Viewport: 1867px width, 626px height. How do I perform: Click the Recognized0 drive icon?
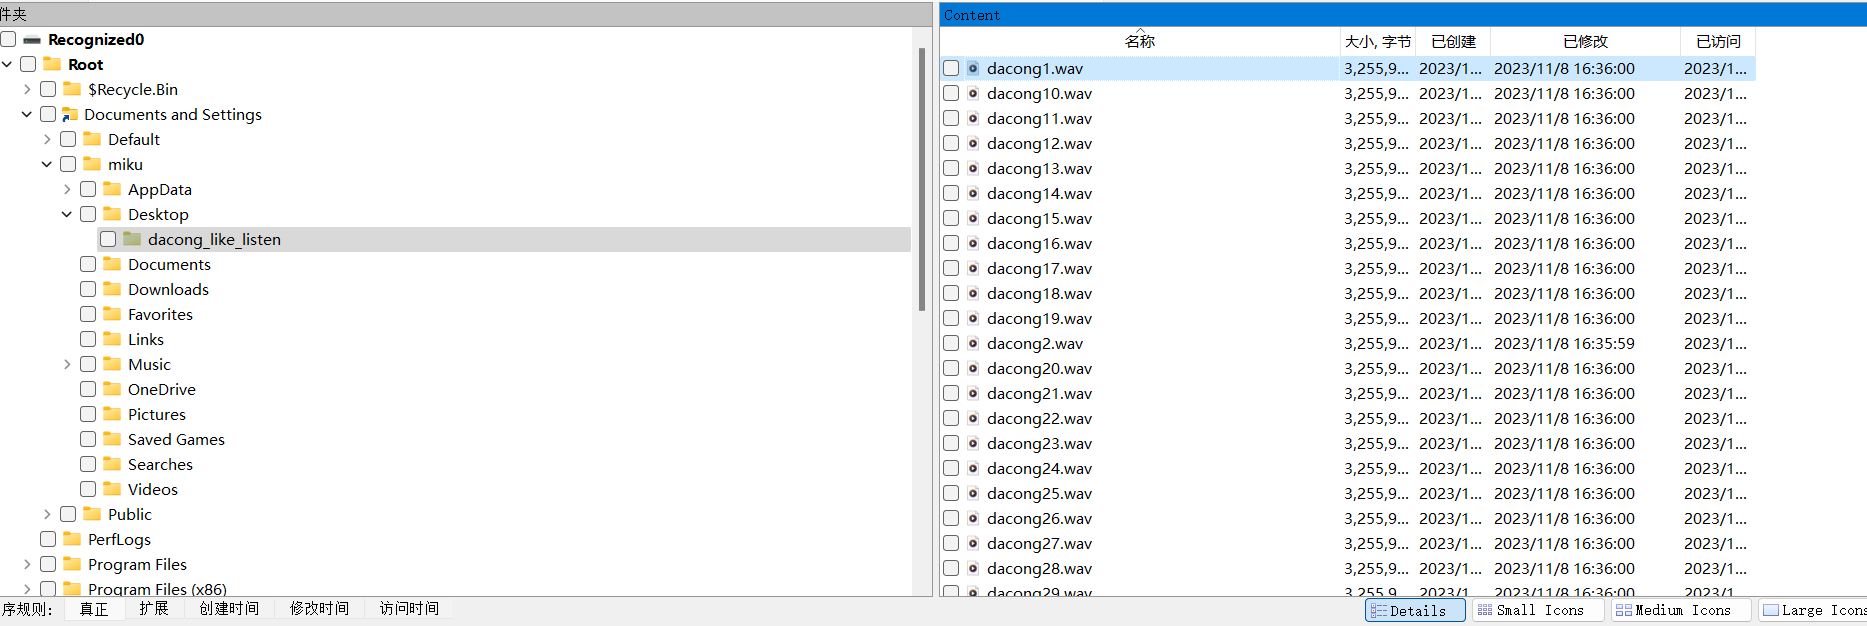tap(32, 40)
